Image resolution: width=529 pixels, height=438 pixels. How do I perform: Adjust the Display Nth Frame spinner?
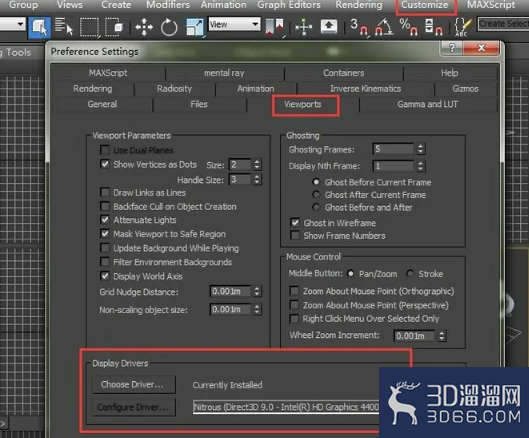coord(420,166)
